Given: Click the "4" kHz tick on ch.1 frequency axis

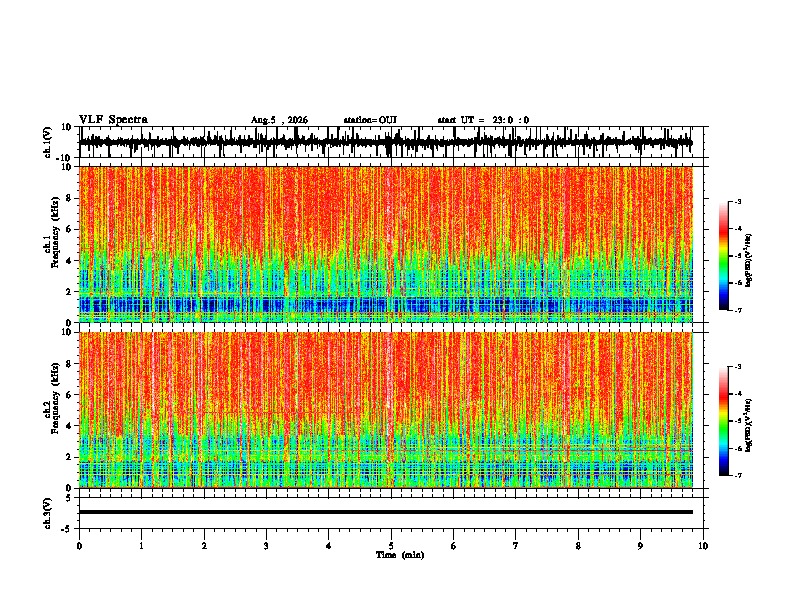Looking at the screenshot, I should pyautogui.click(x=69, y=261).
